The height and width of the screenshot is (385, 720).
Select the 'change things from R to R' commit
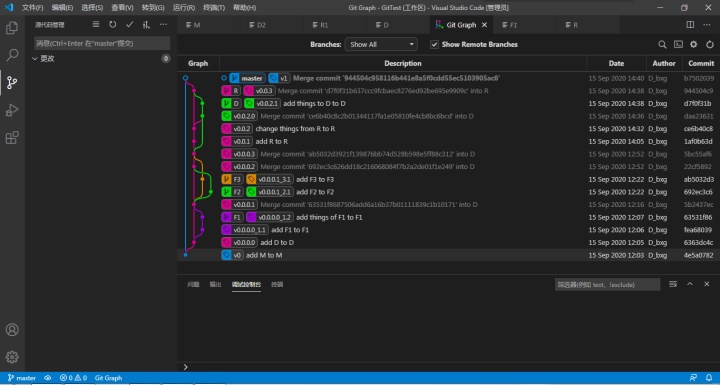coord(448,129)
